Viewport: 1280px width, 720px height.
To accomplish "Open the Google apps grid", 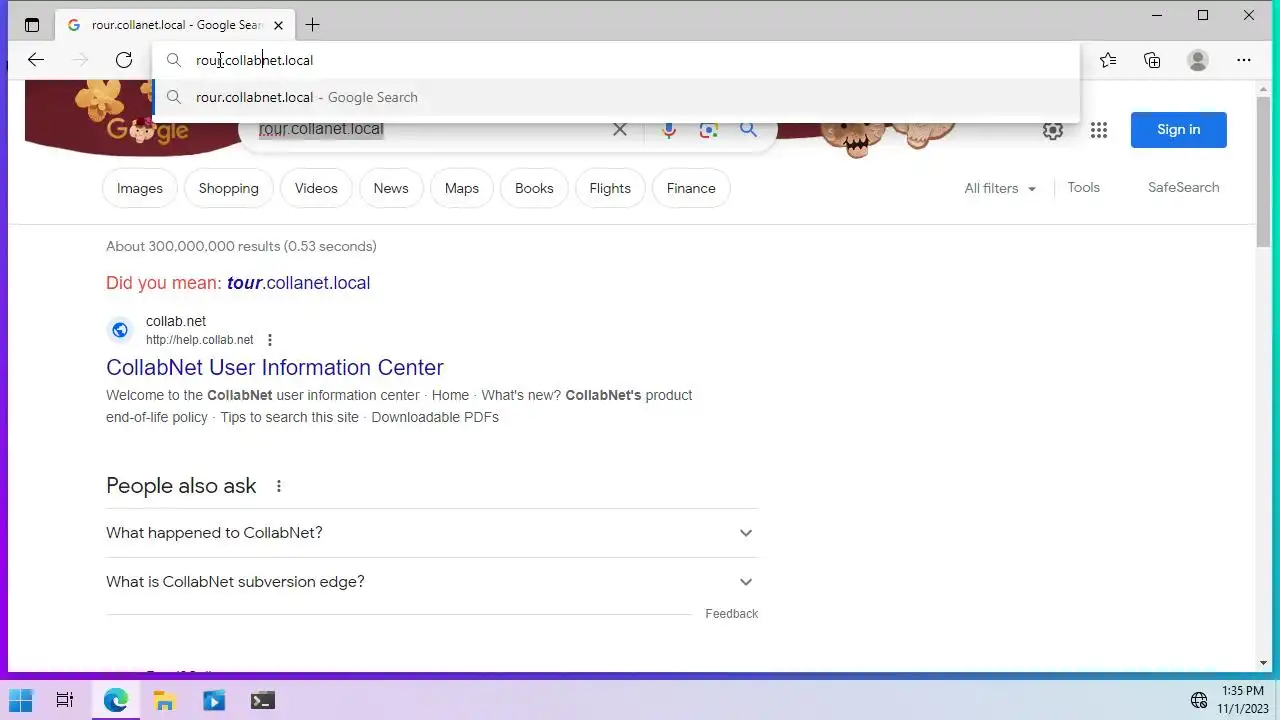I will [x=1099, y=130].
